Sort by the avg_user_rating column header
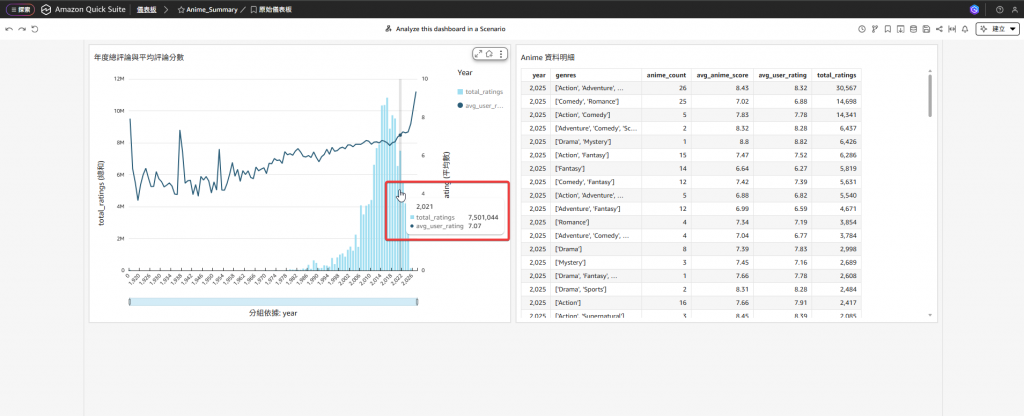Screen dimensions: 1024x416 (782, 75)
